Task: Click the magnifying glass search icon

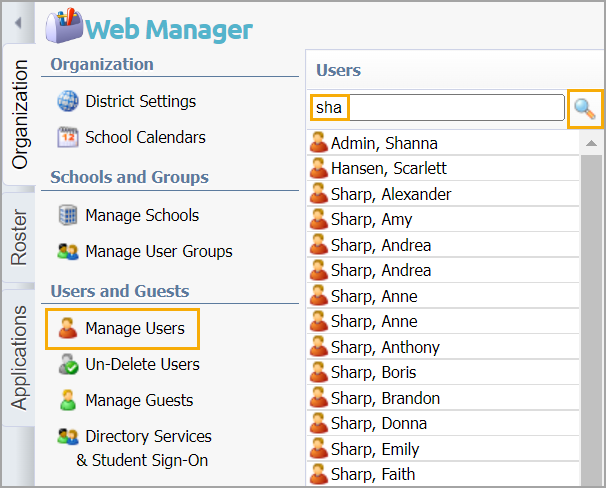Action: (x=585, y=108)
